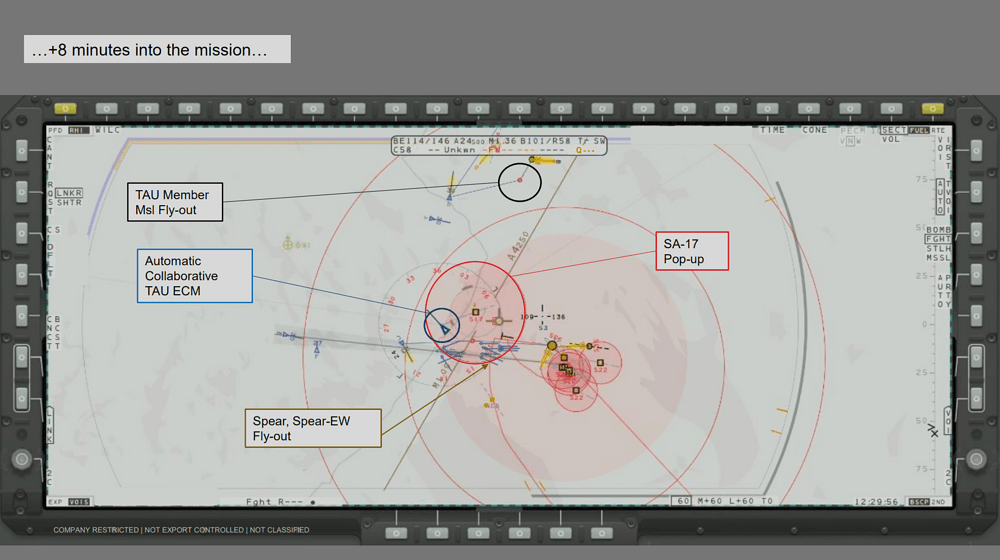Click the range scale value 60 box

(x=683, y=501)
